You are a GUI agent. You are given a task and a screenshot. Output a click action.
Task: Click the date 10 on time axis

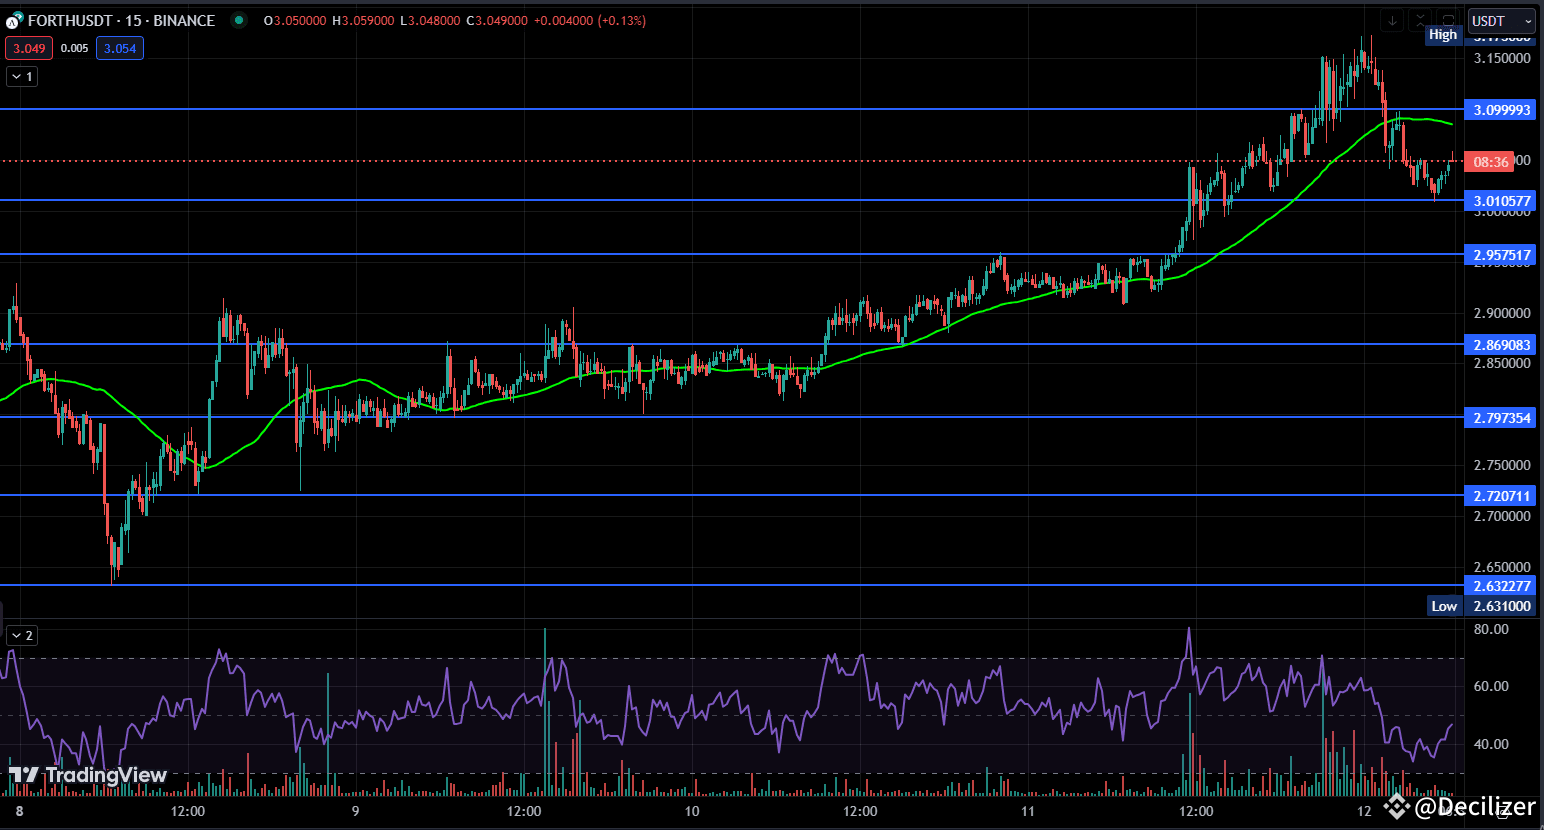click(x=692, y=811)
